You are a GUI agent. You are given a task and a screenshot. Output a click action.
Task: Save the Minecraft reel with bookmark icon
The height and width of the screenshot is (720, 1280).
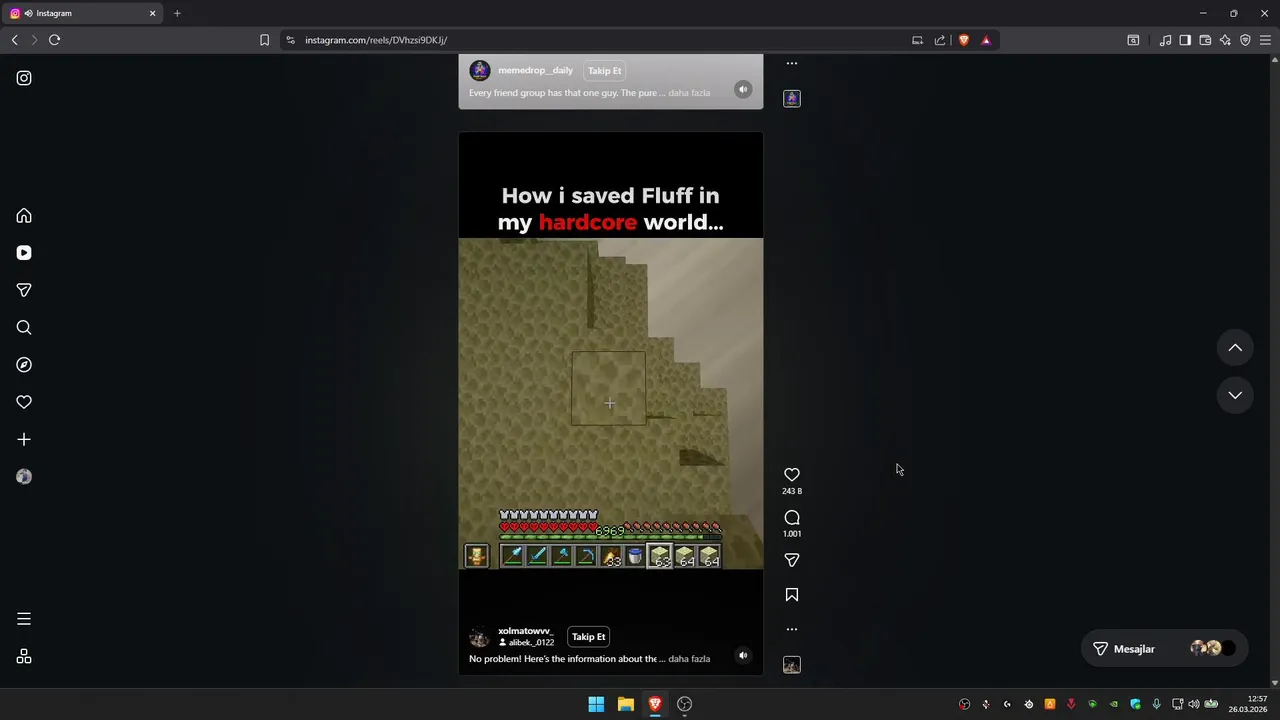(792, 595)
